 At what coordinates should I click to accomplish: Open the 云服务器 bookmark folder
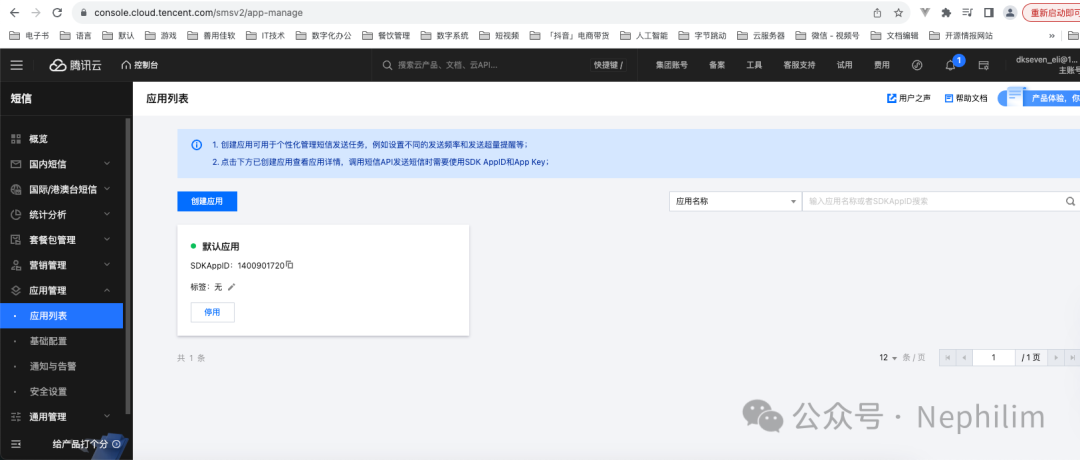click(x=761, y=36)
